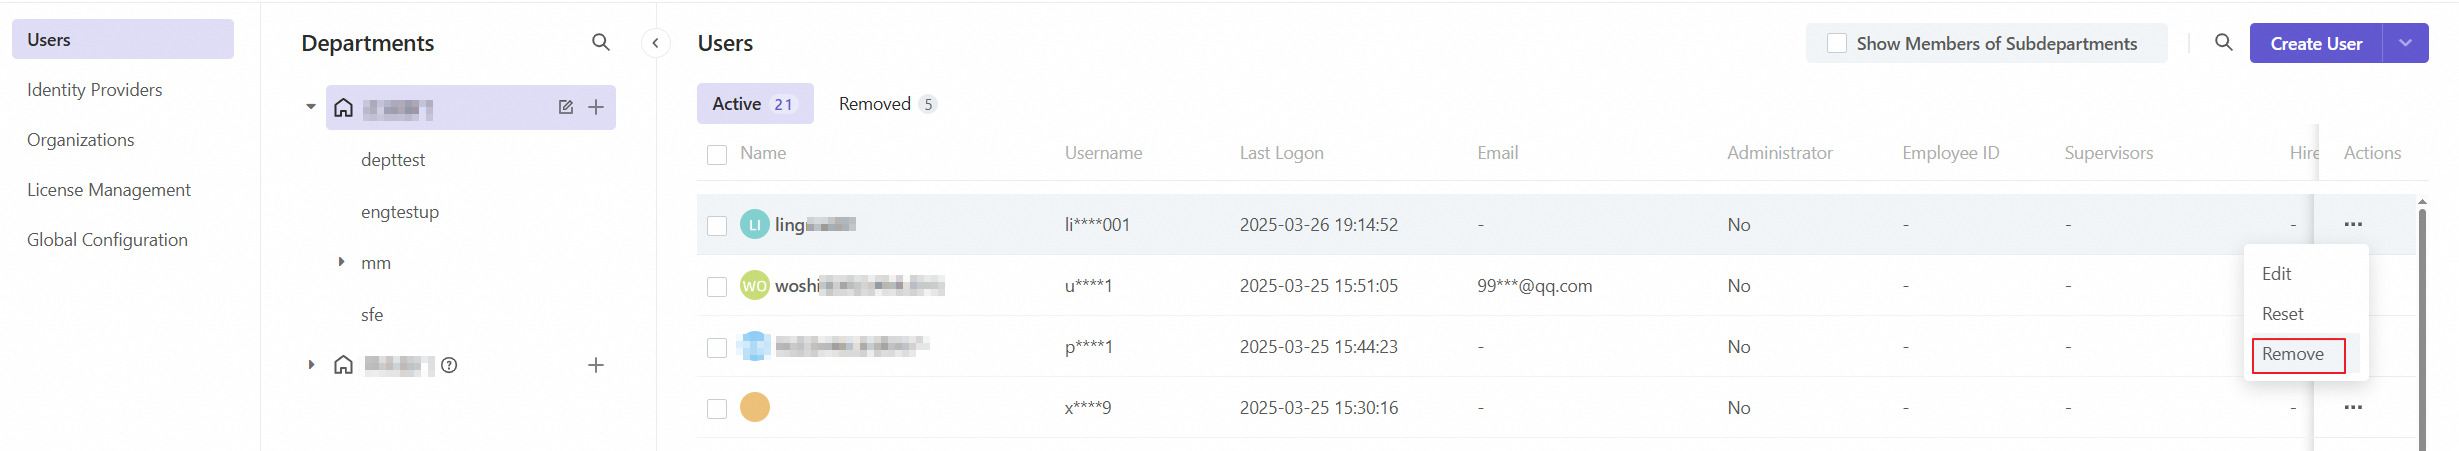Click the Departments search magnifier icon
This screenshot has width=2459, height=451.
[600, 42]
